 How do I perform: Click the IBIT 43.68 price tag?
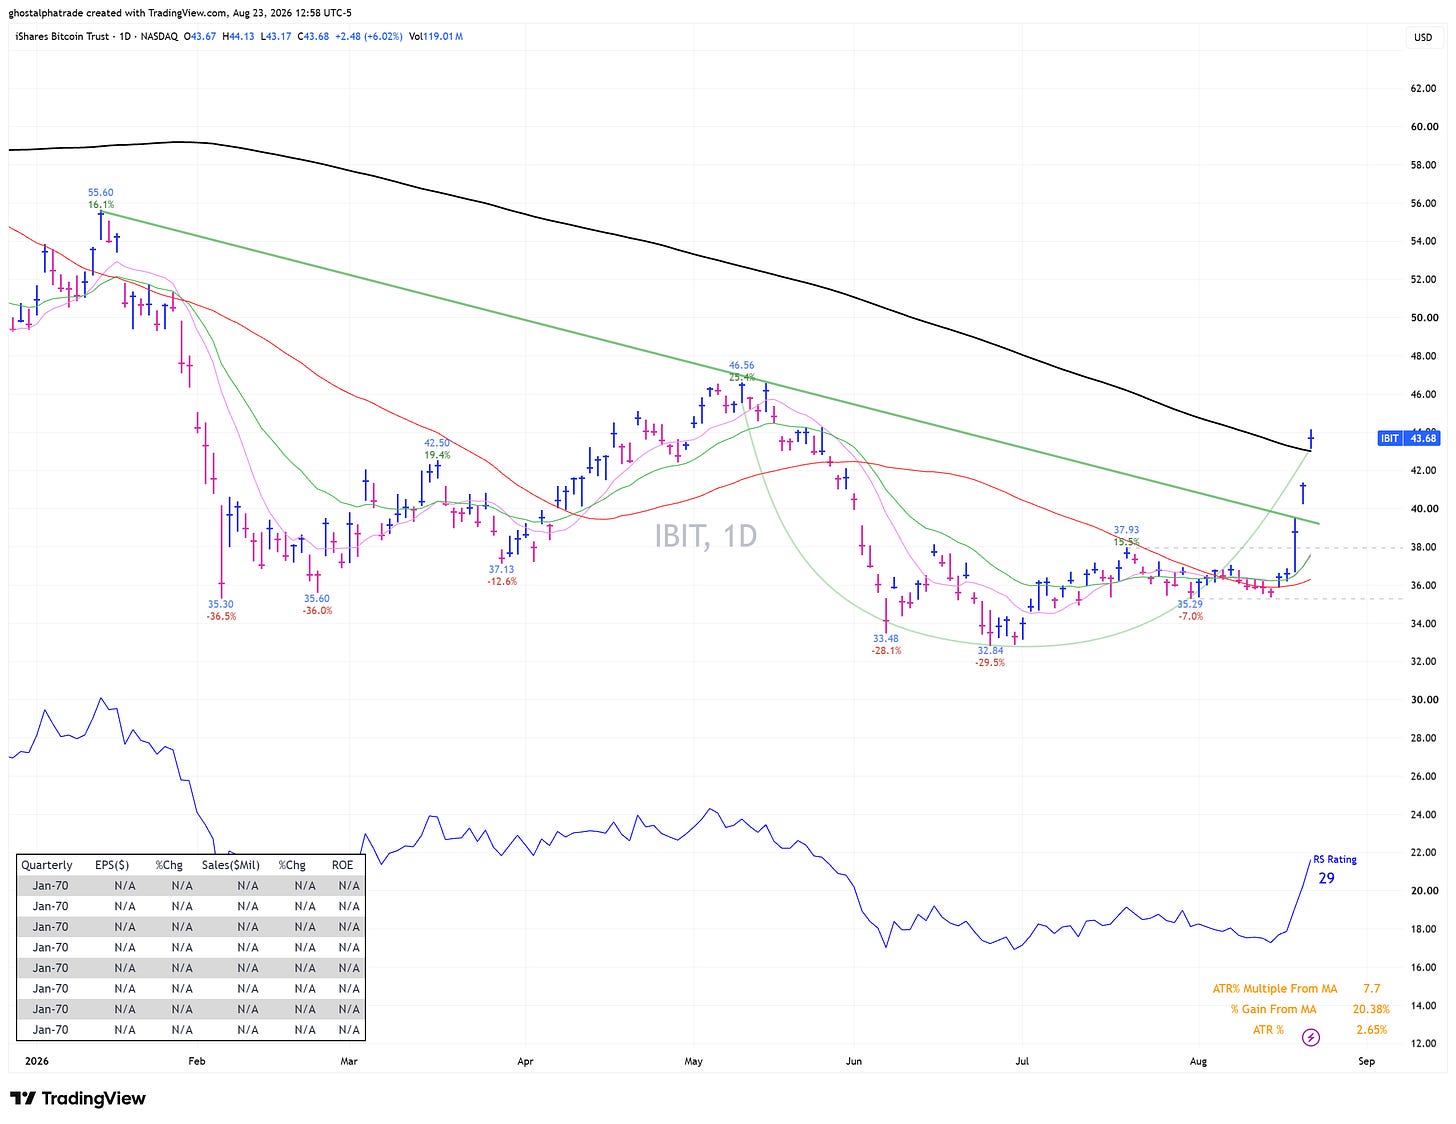pos(1409,438)
